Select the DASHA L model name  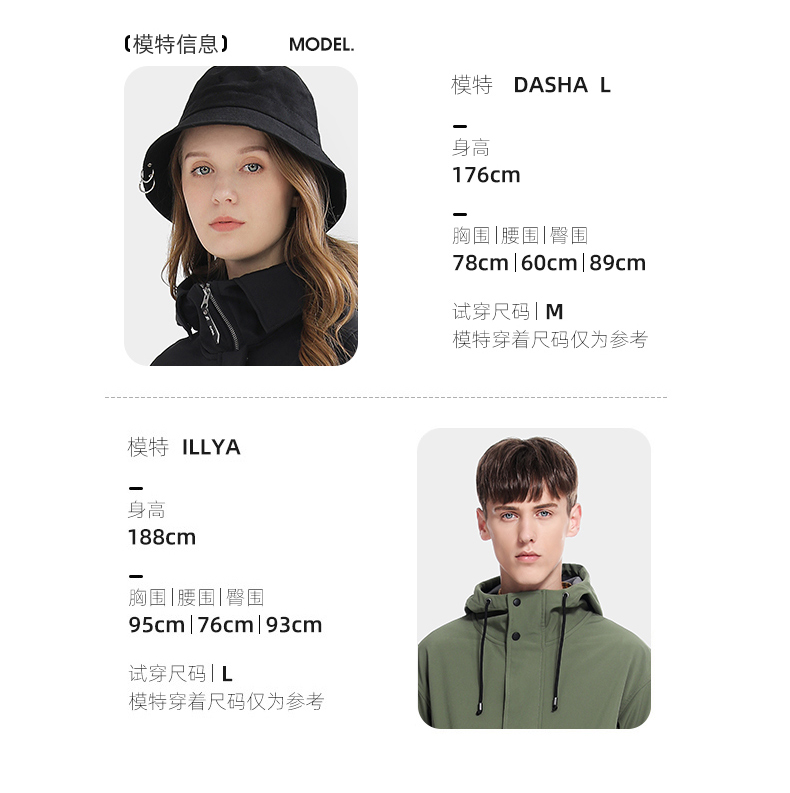tap(562, 85)
